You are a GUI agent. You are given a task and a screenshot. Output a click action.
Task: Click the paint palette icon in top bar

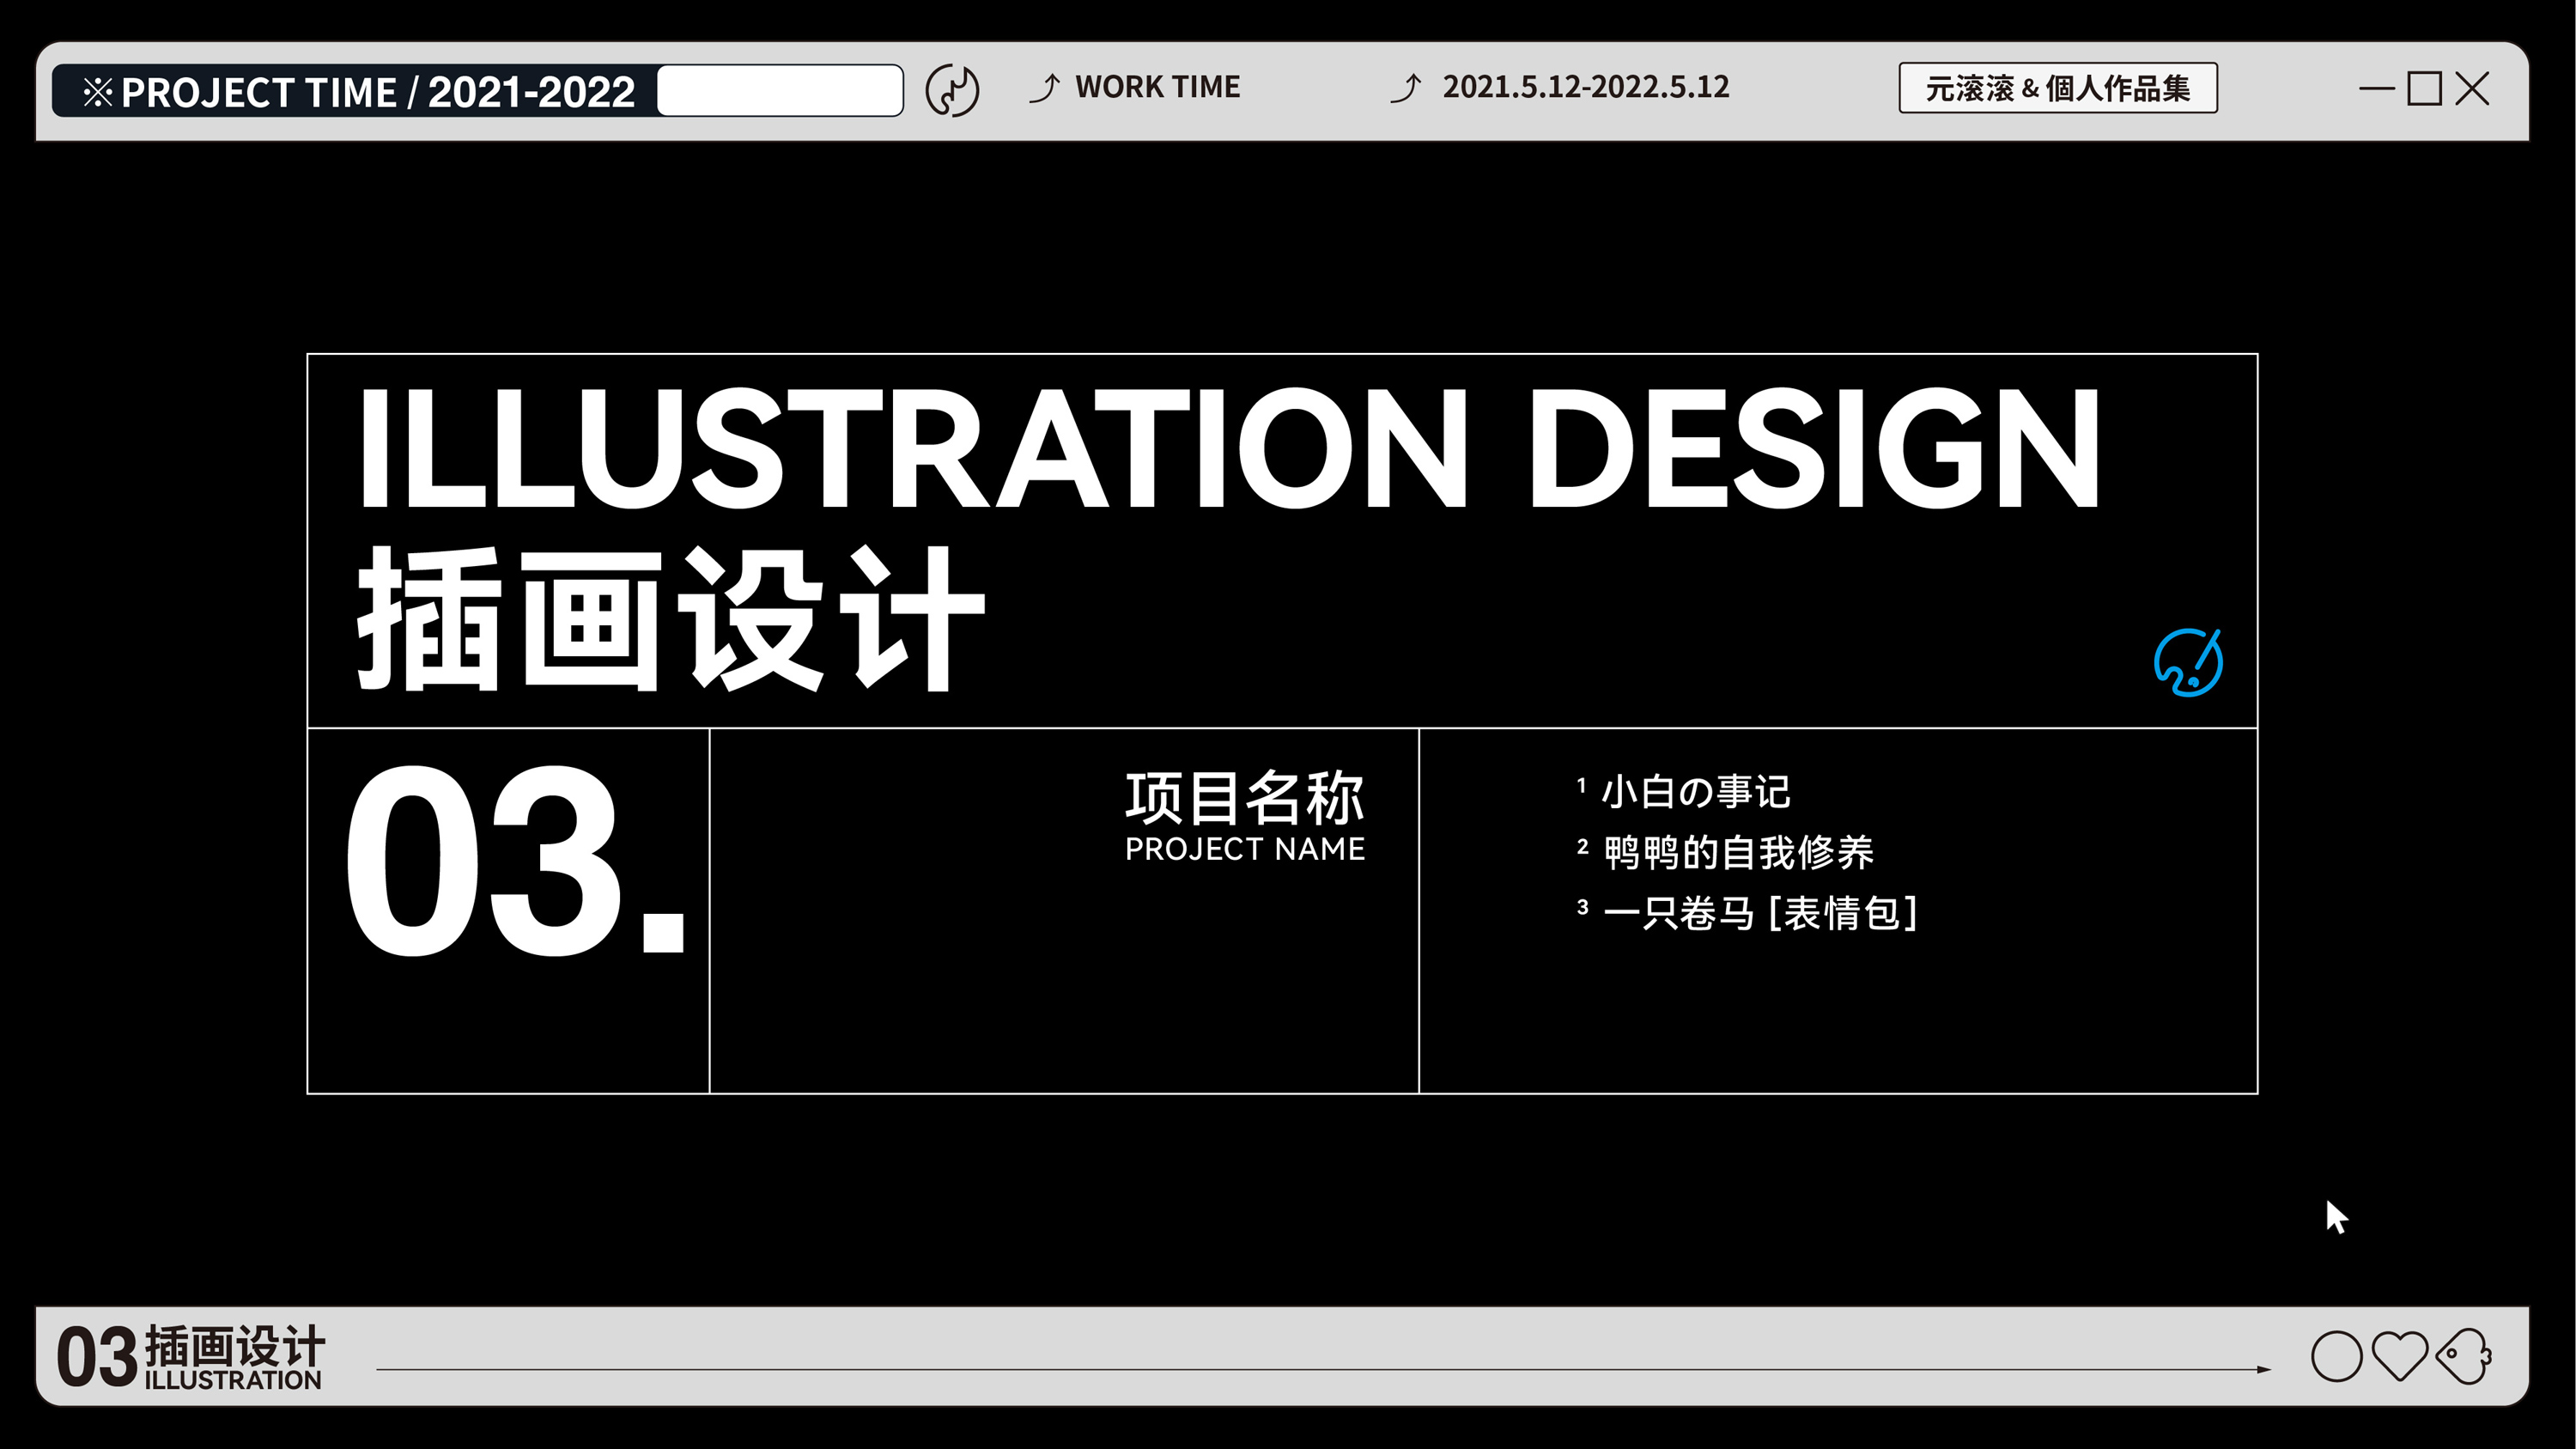[952, 91]
